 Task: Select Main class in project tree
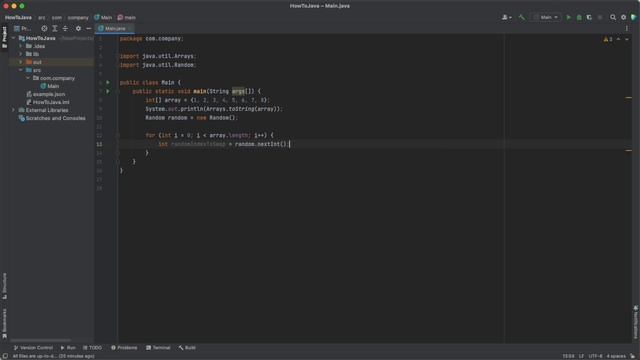coord(50,86)
